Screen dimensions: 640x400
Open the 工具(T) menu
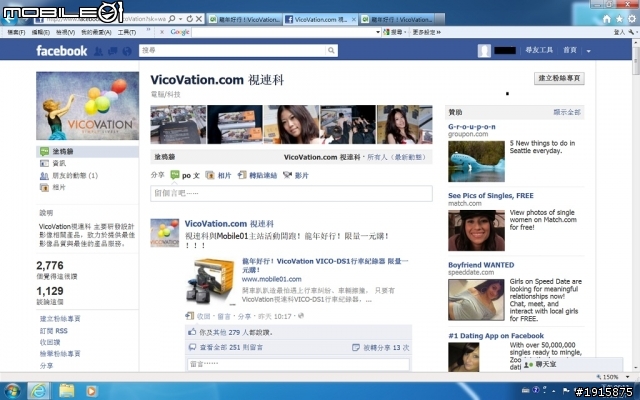tap(127, 32)
